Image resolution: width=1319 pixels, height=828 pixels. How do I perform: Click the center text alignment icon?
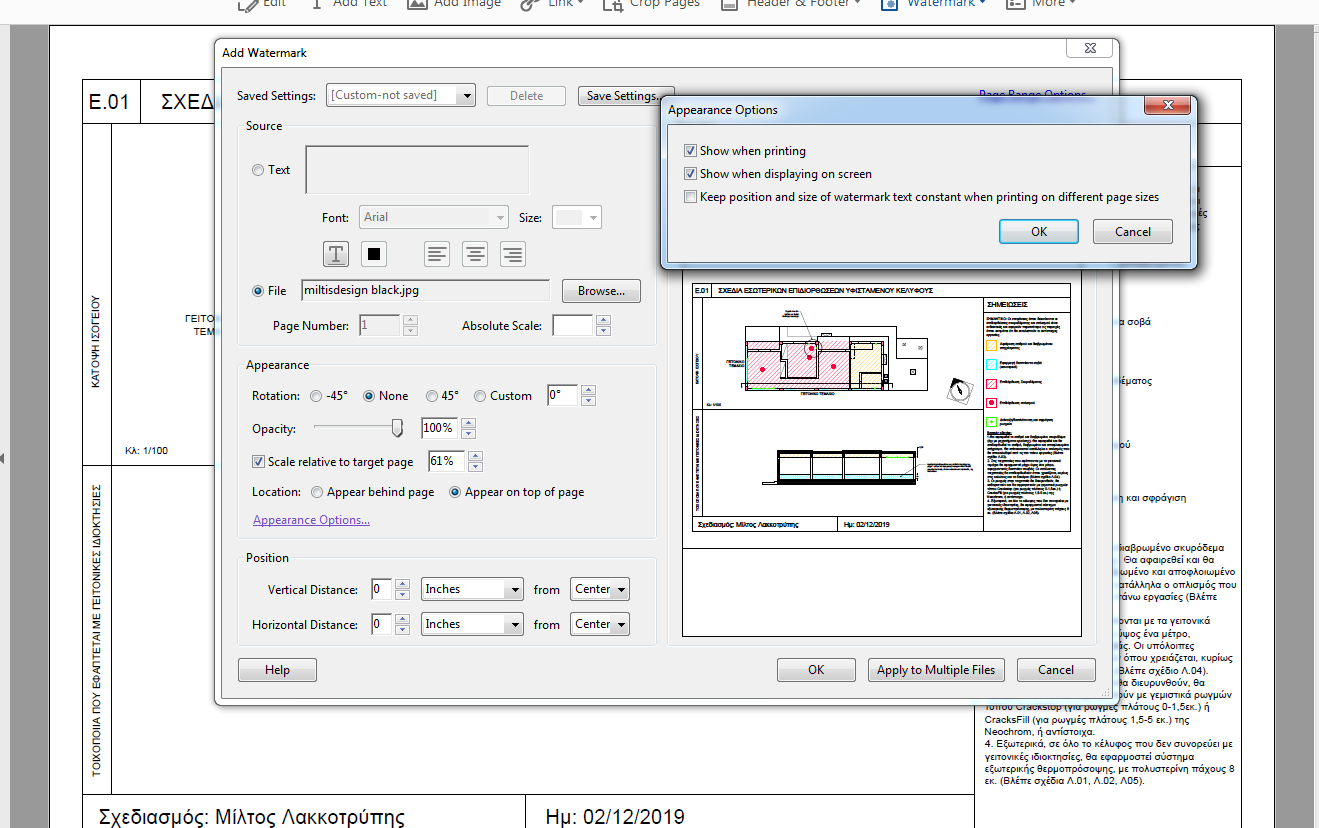474,254
